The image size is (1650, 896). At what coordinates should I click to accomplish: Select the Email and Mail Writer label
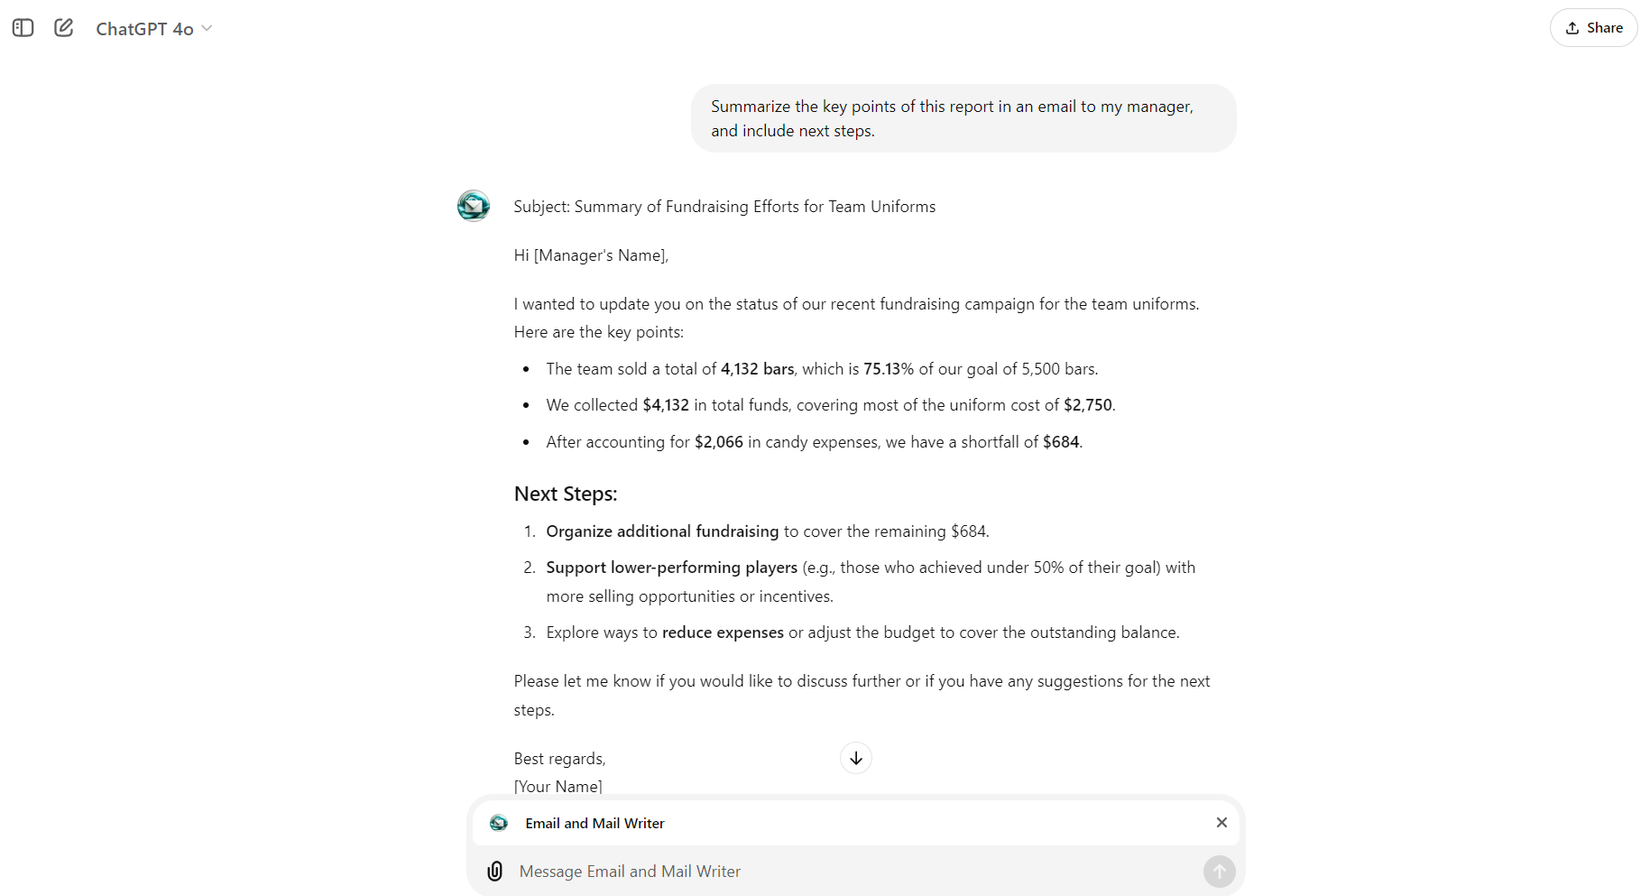click(x=594, y=823)
